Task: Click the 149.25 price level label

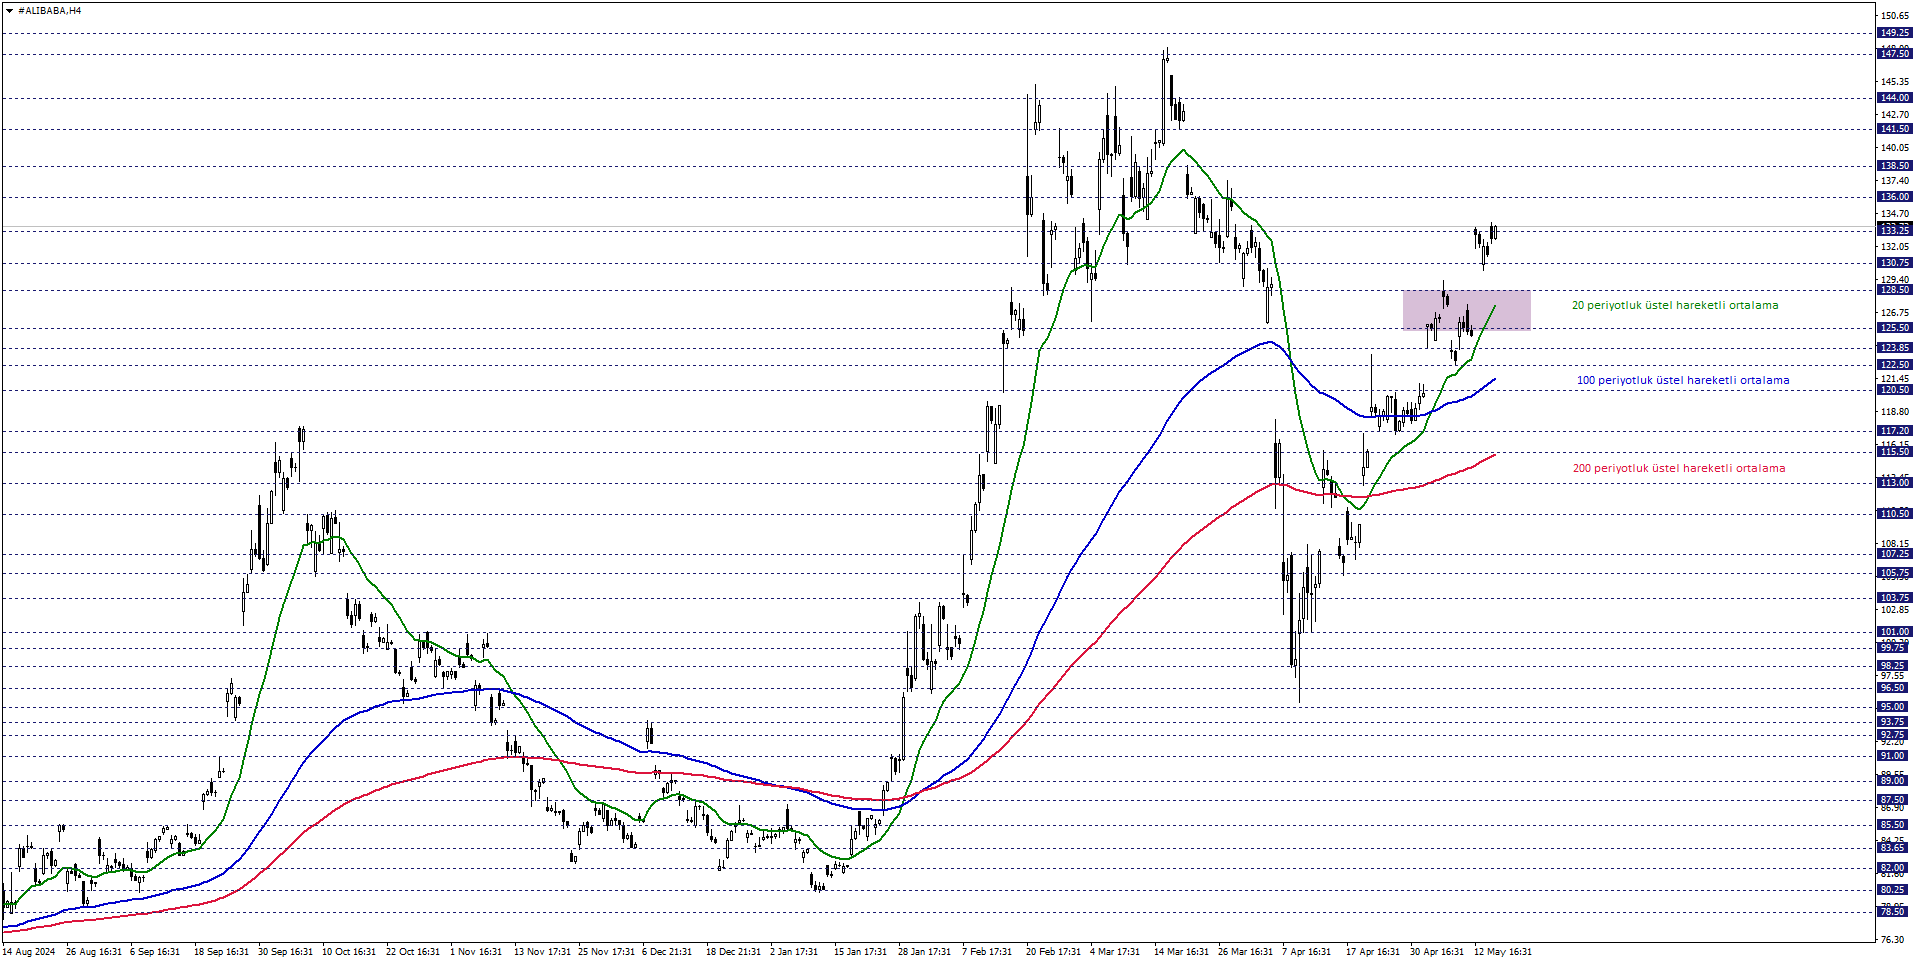Action: tap(1895, 33)
